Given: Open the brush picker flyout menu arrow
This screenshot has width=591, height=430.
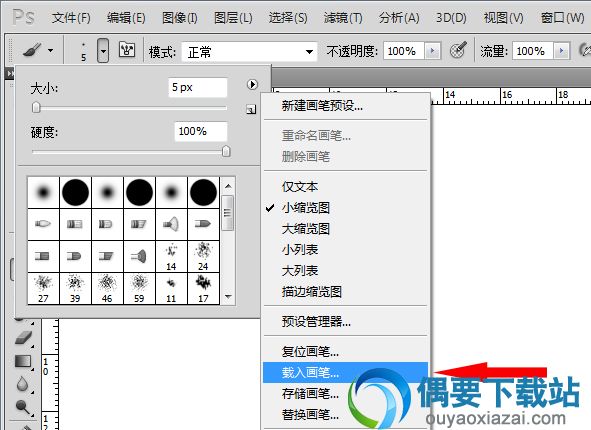Looking at the screenshot, I should pos(252,84).
